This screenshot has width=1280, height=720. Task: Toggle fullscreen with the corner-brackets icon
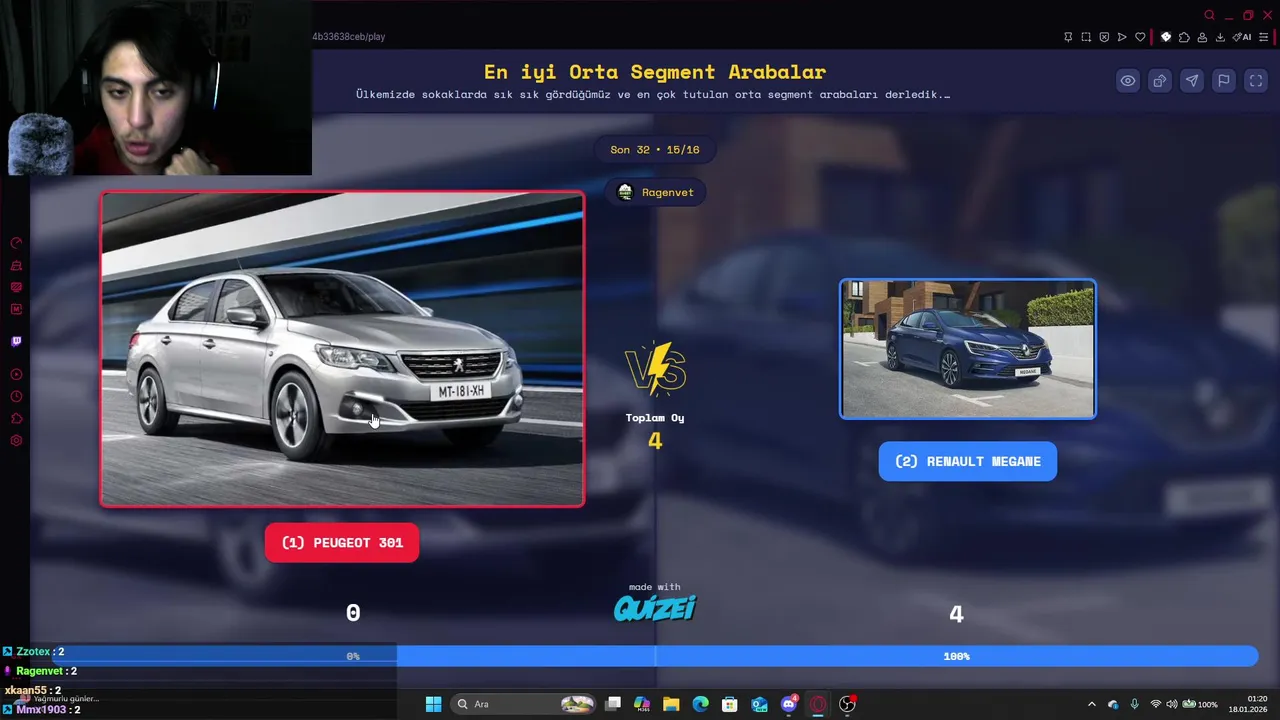point(1256,81)
